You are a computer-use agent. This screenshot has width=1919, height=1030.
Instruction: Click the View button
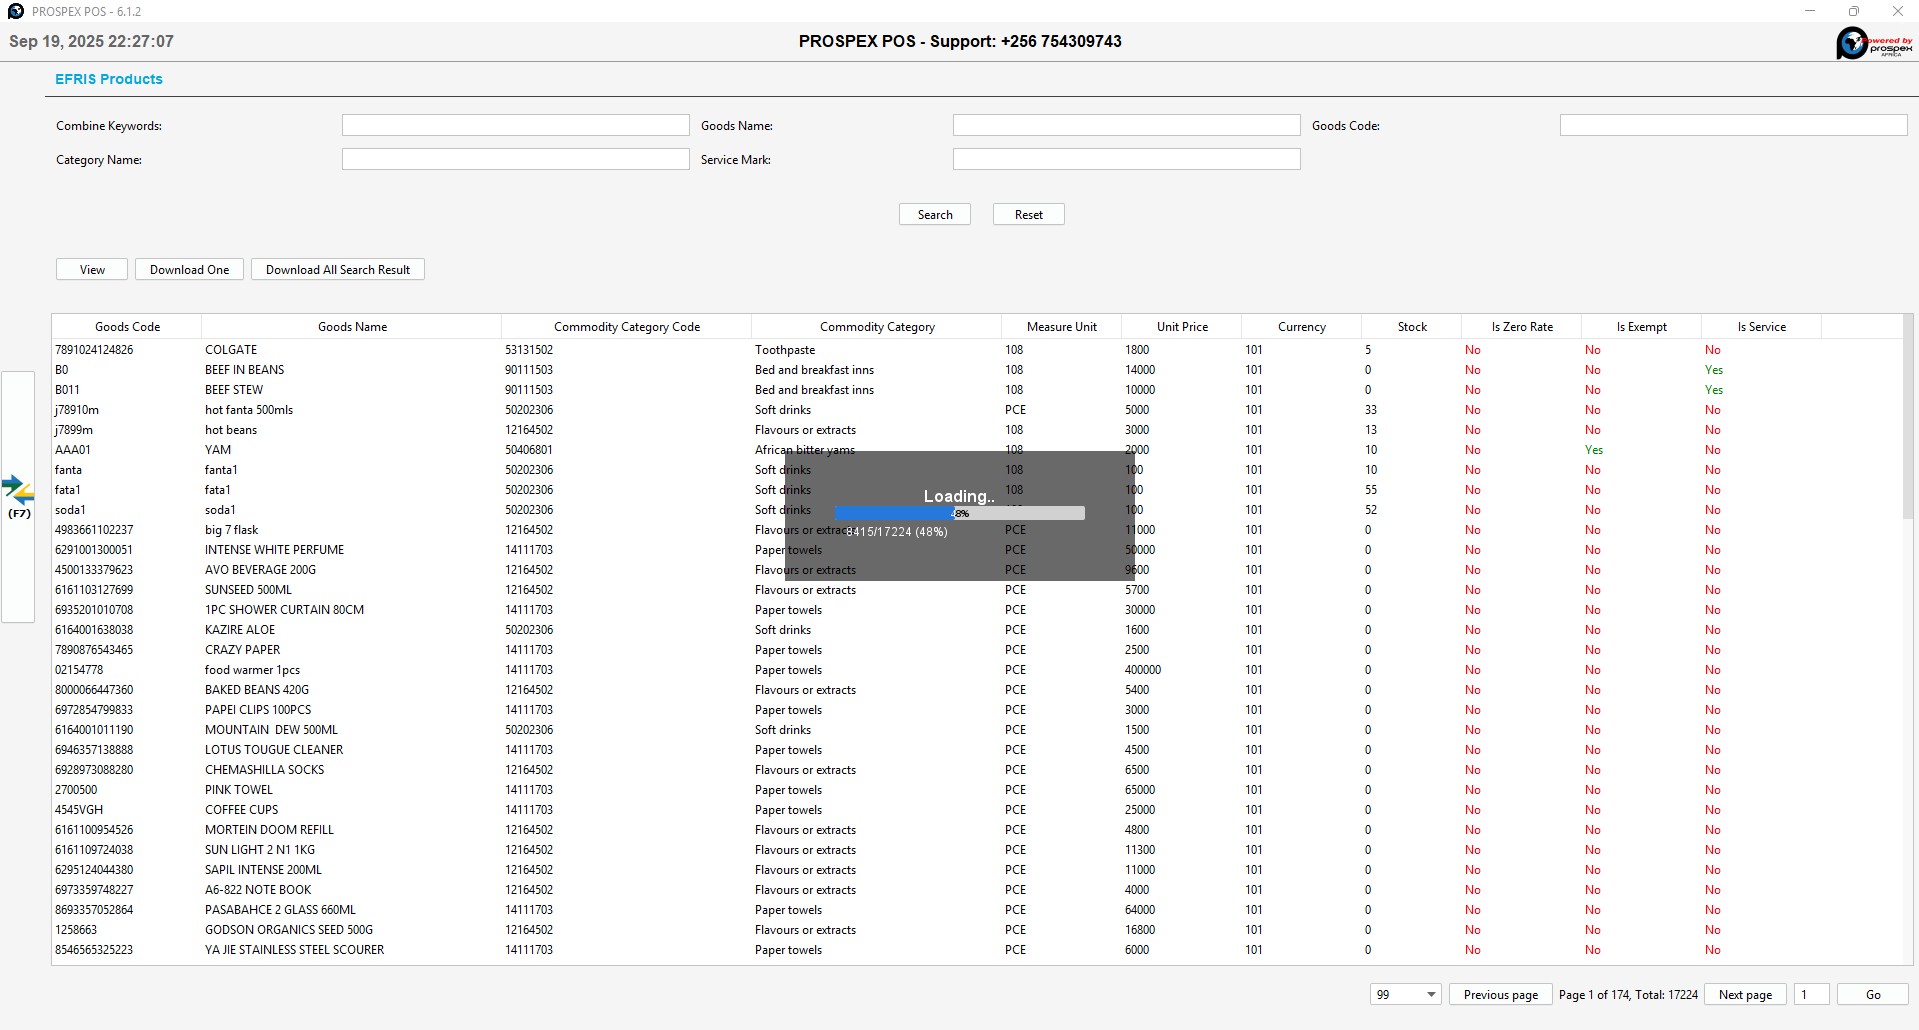pos(92,270)
